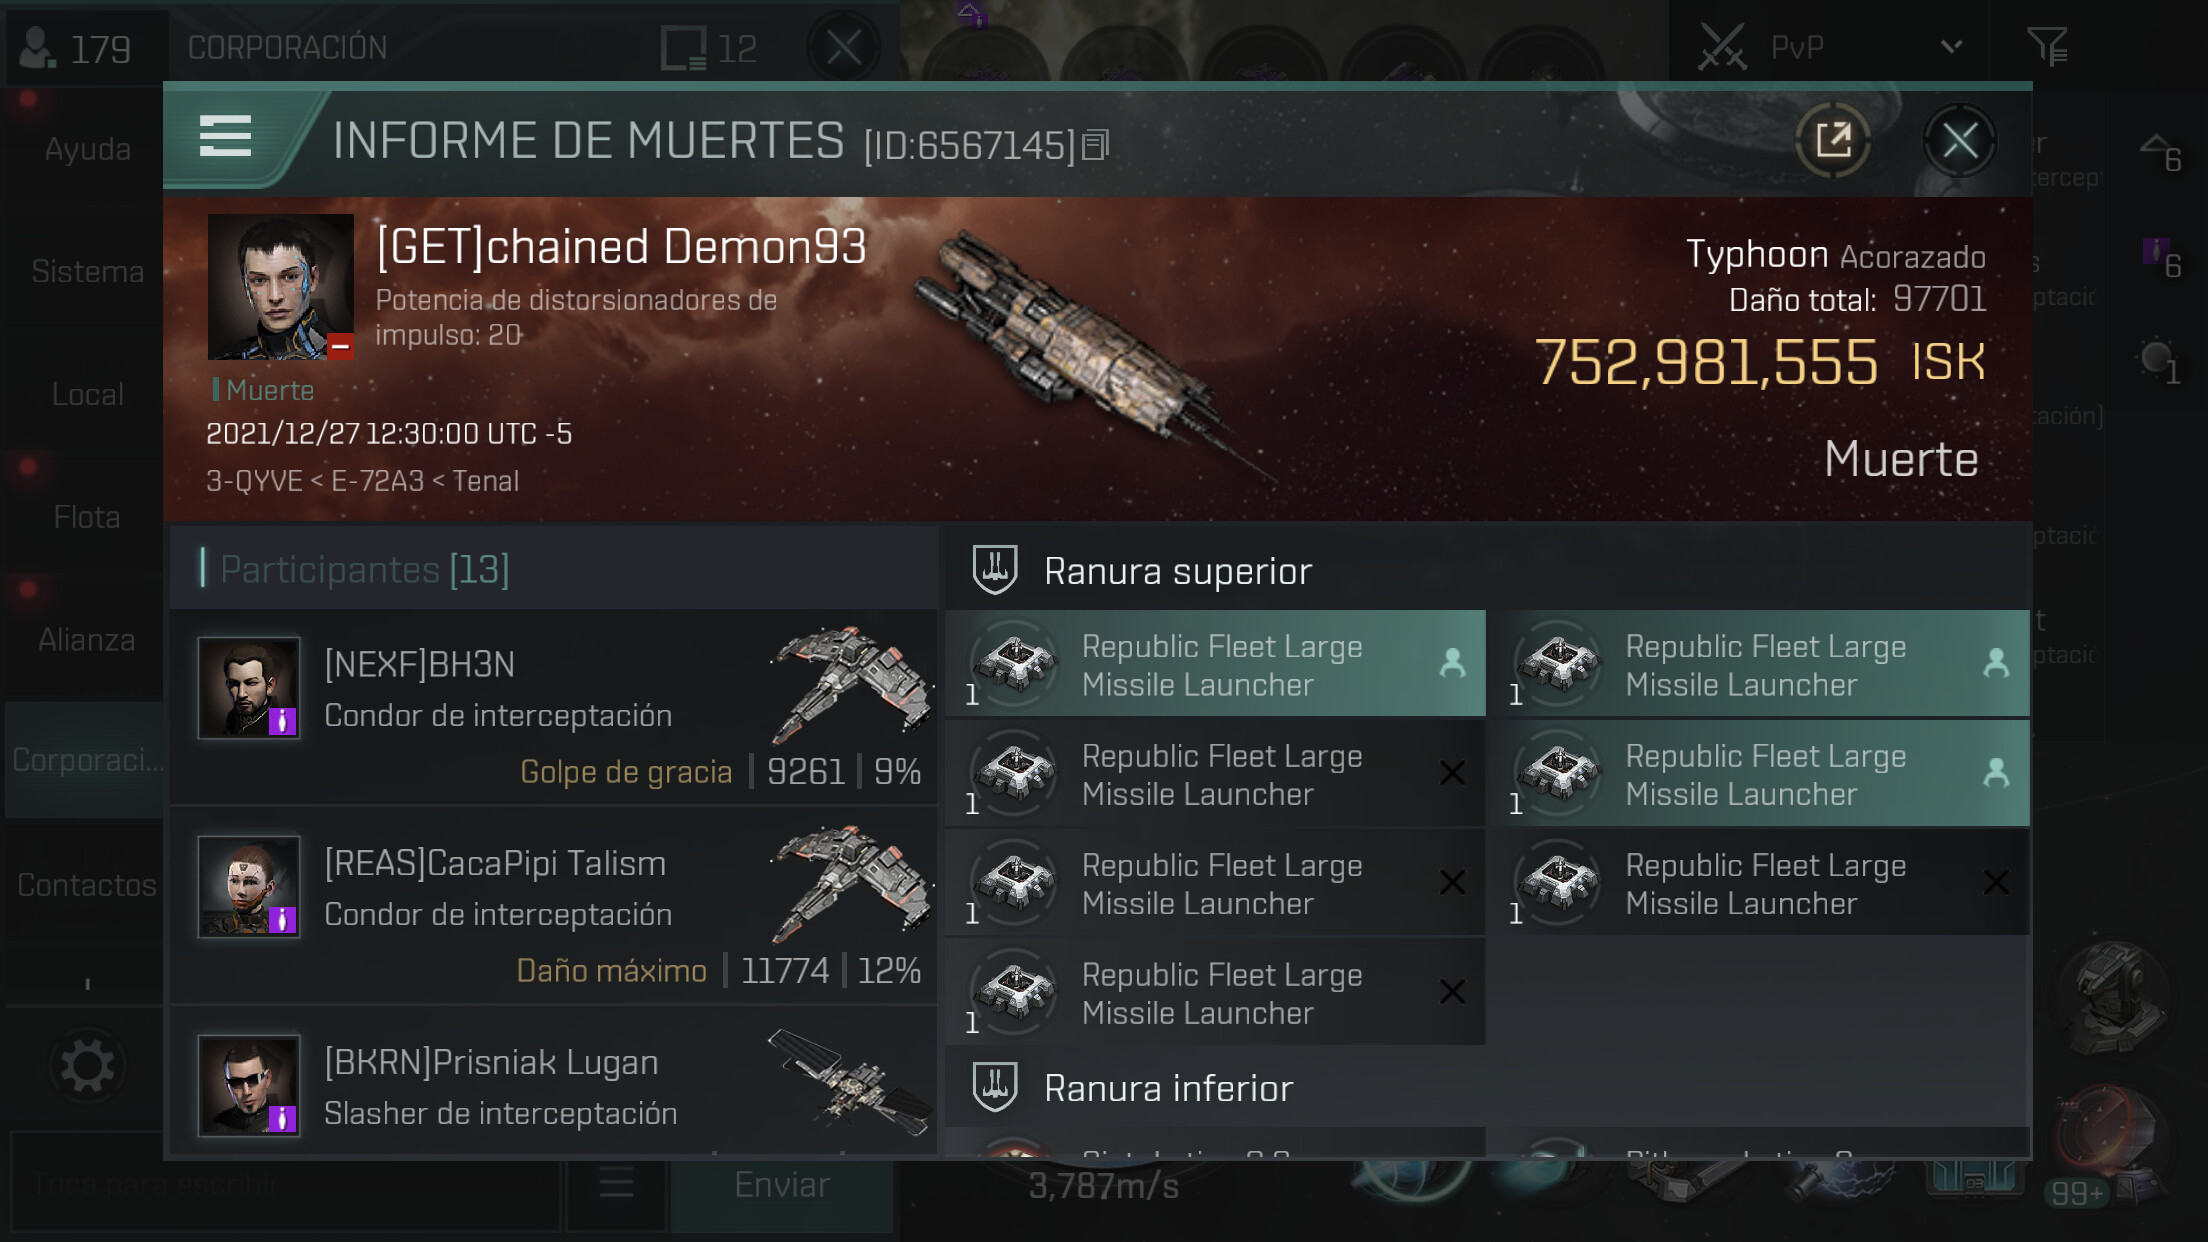Image resolution: width=2208 pixels, height=1242 pixels.
Task: Switch to the Alianza chat tab
Action: click(x=87, y=639)
